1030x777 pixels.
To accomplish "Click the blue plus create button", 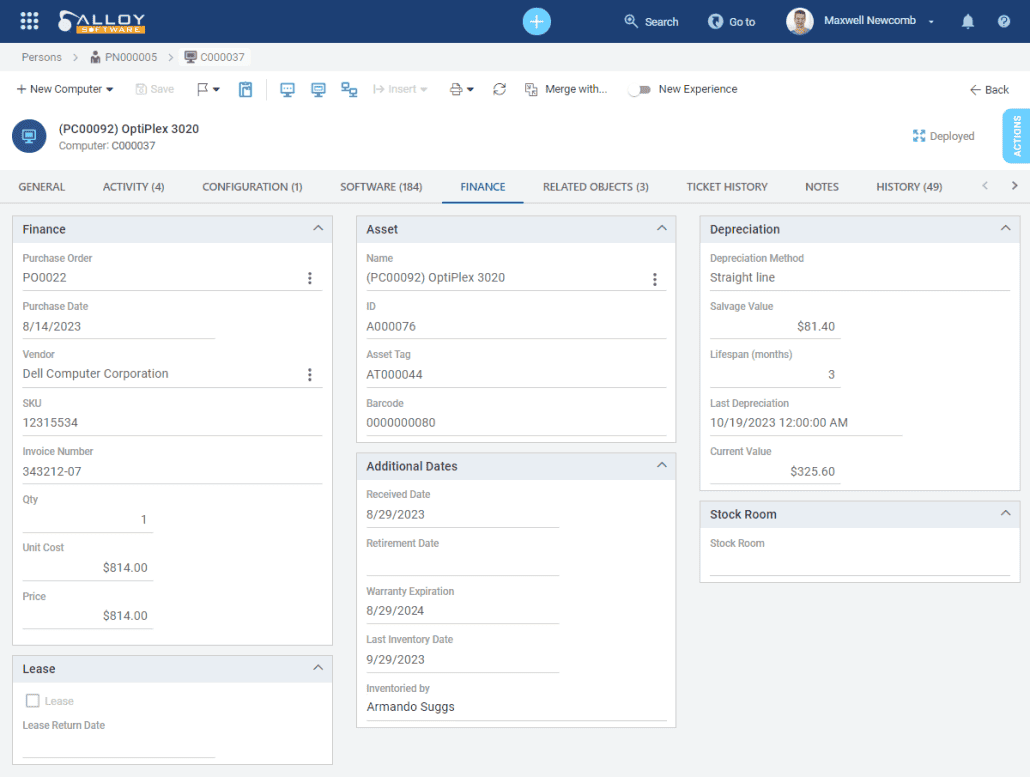I will tap(537, 21).
